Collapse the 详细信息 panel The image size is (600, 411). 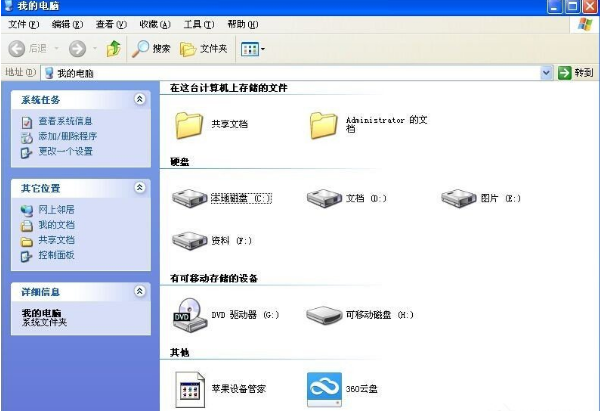(140, 291)
